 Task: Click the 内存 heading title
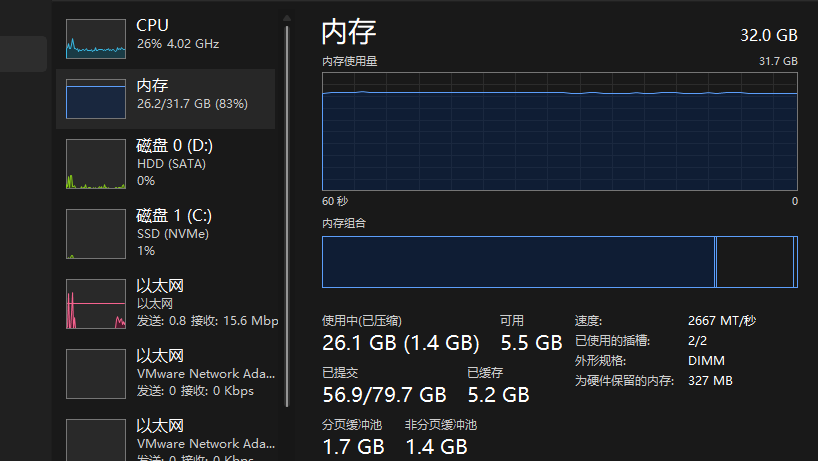(348, 32)
